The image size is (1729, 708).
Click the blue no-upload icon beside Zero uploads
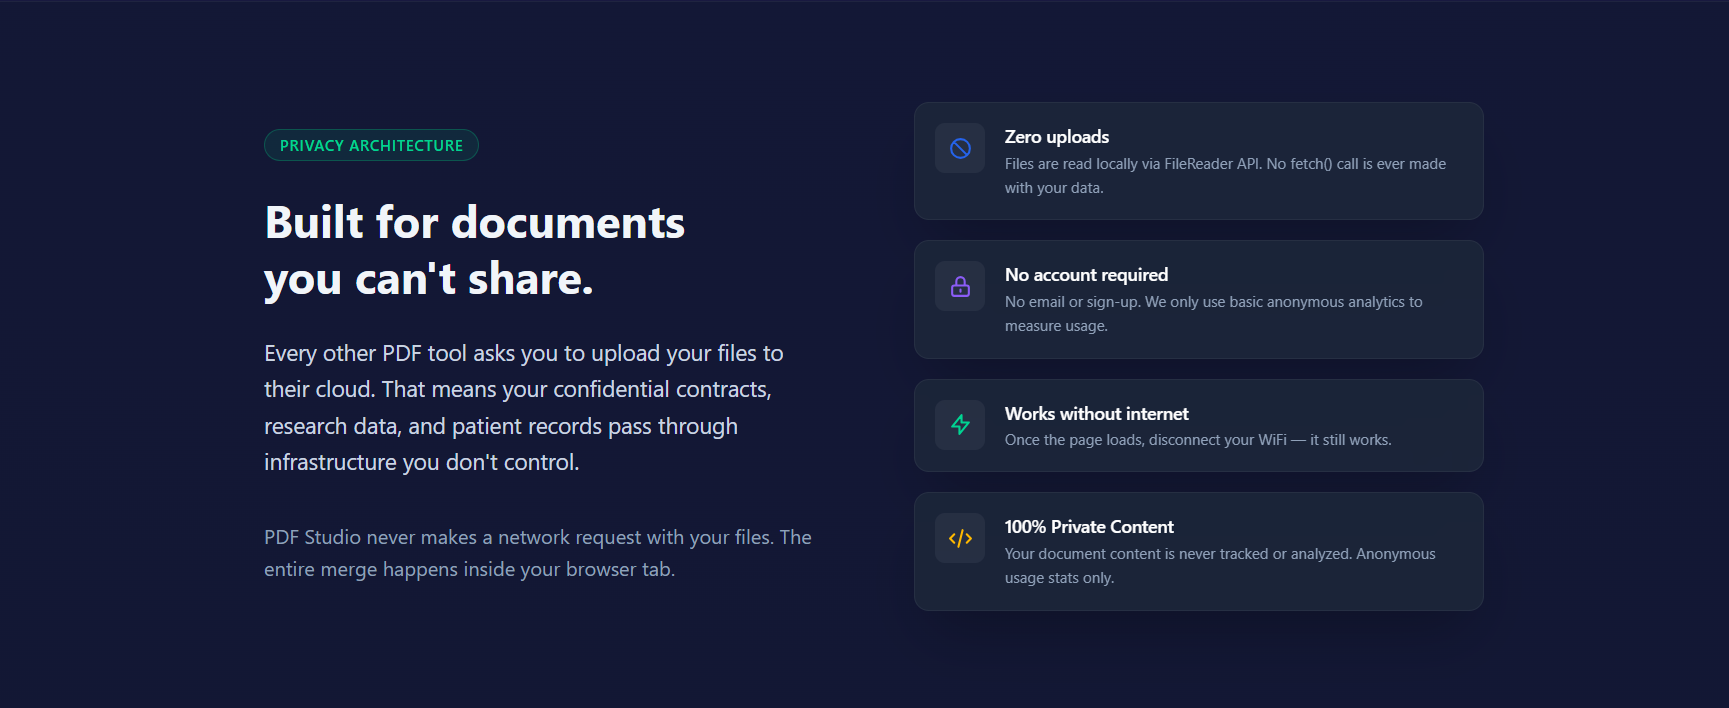[960, 148]
